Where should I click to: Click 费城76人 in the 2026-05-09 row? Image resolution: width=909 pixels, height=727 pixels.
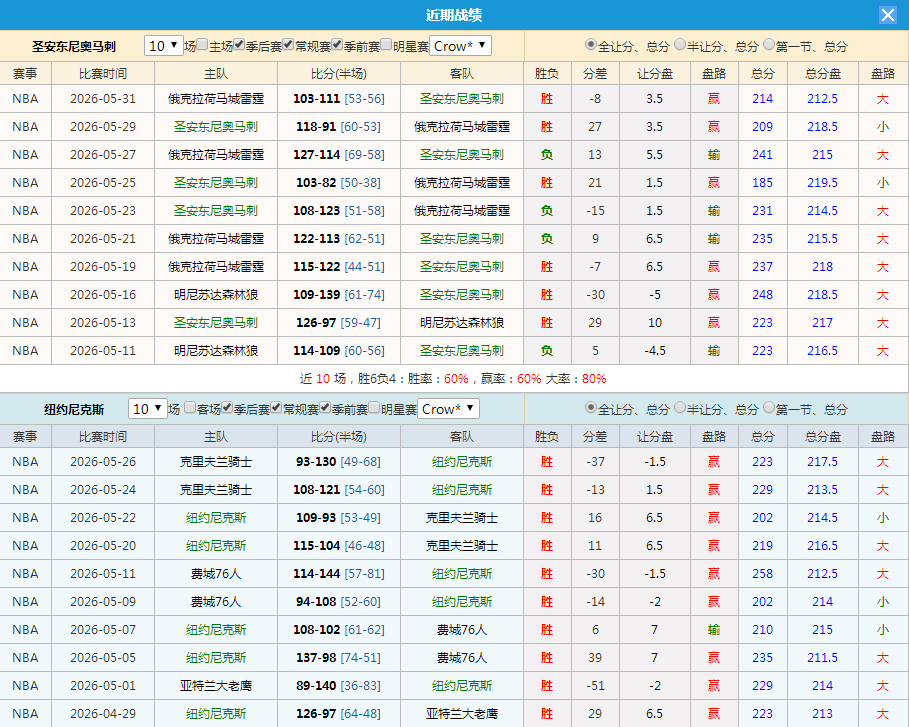[x=216, y=601]
